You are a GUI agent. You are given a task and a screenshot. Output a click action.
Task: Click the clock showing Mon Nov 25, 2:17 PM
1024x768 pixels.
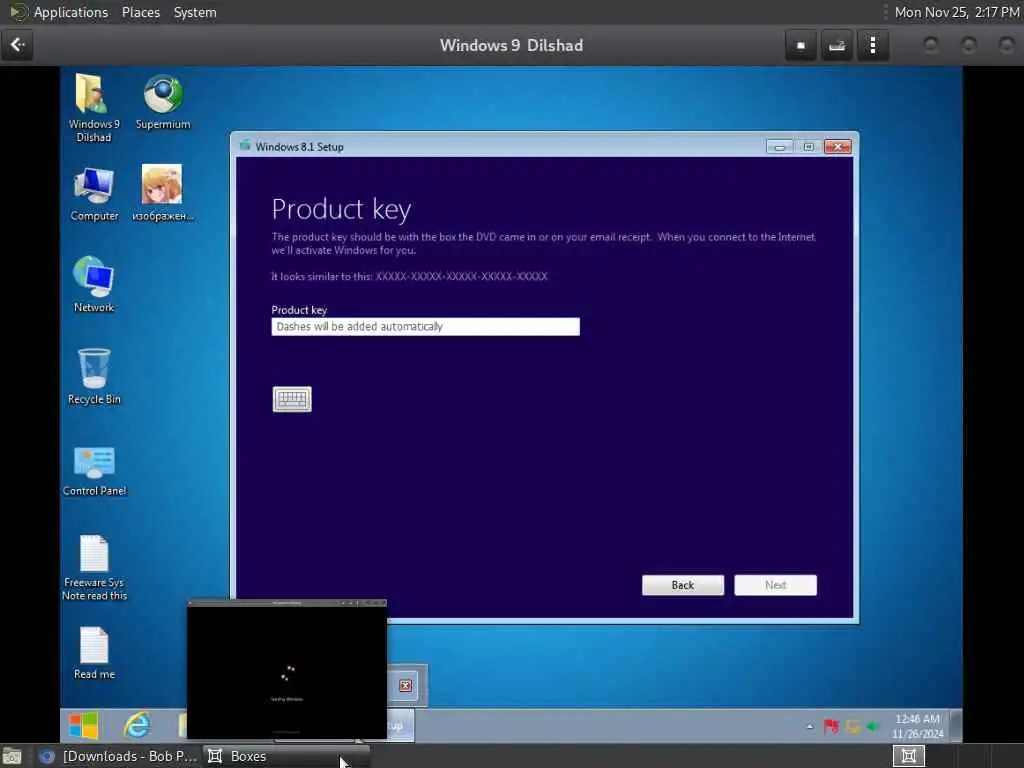957,12
